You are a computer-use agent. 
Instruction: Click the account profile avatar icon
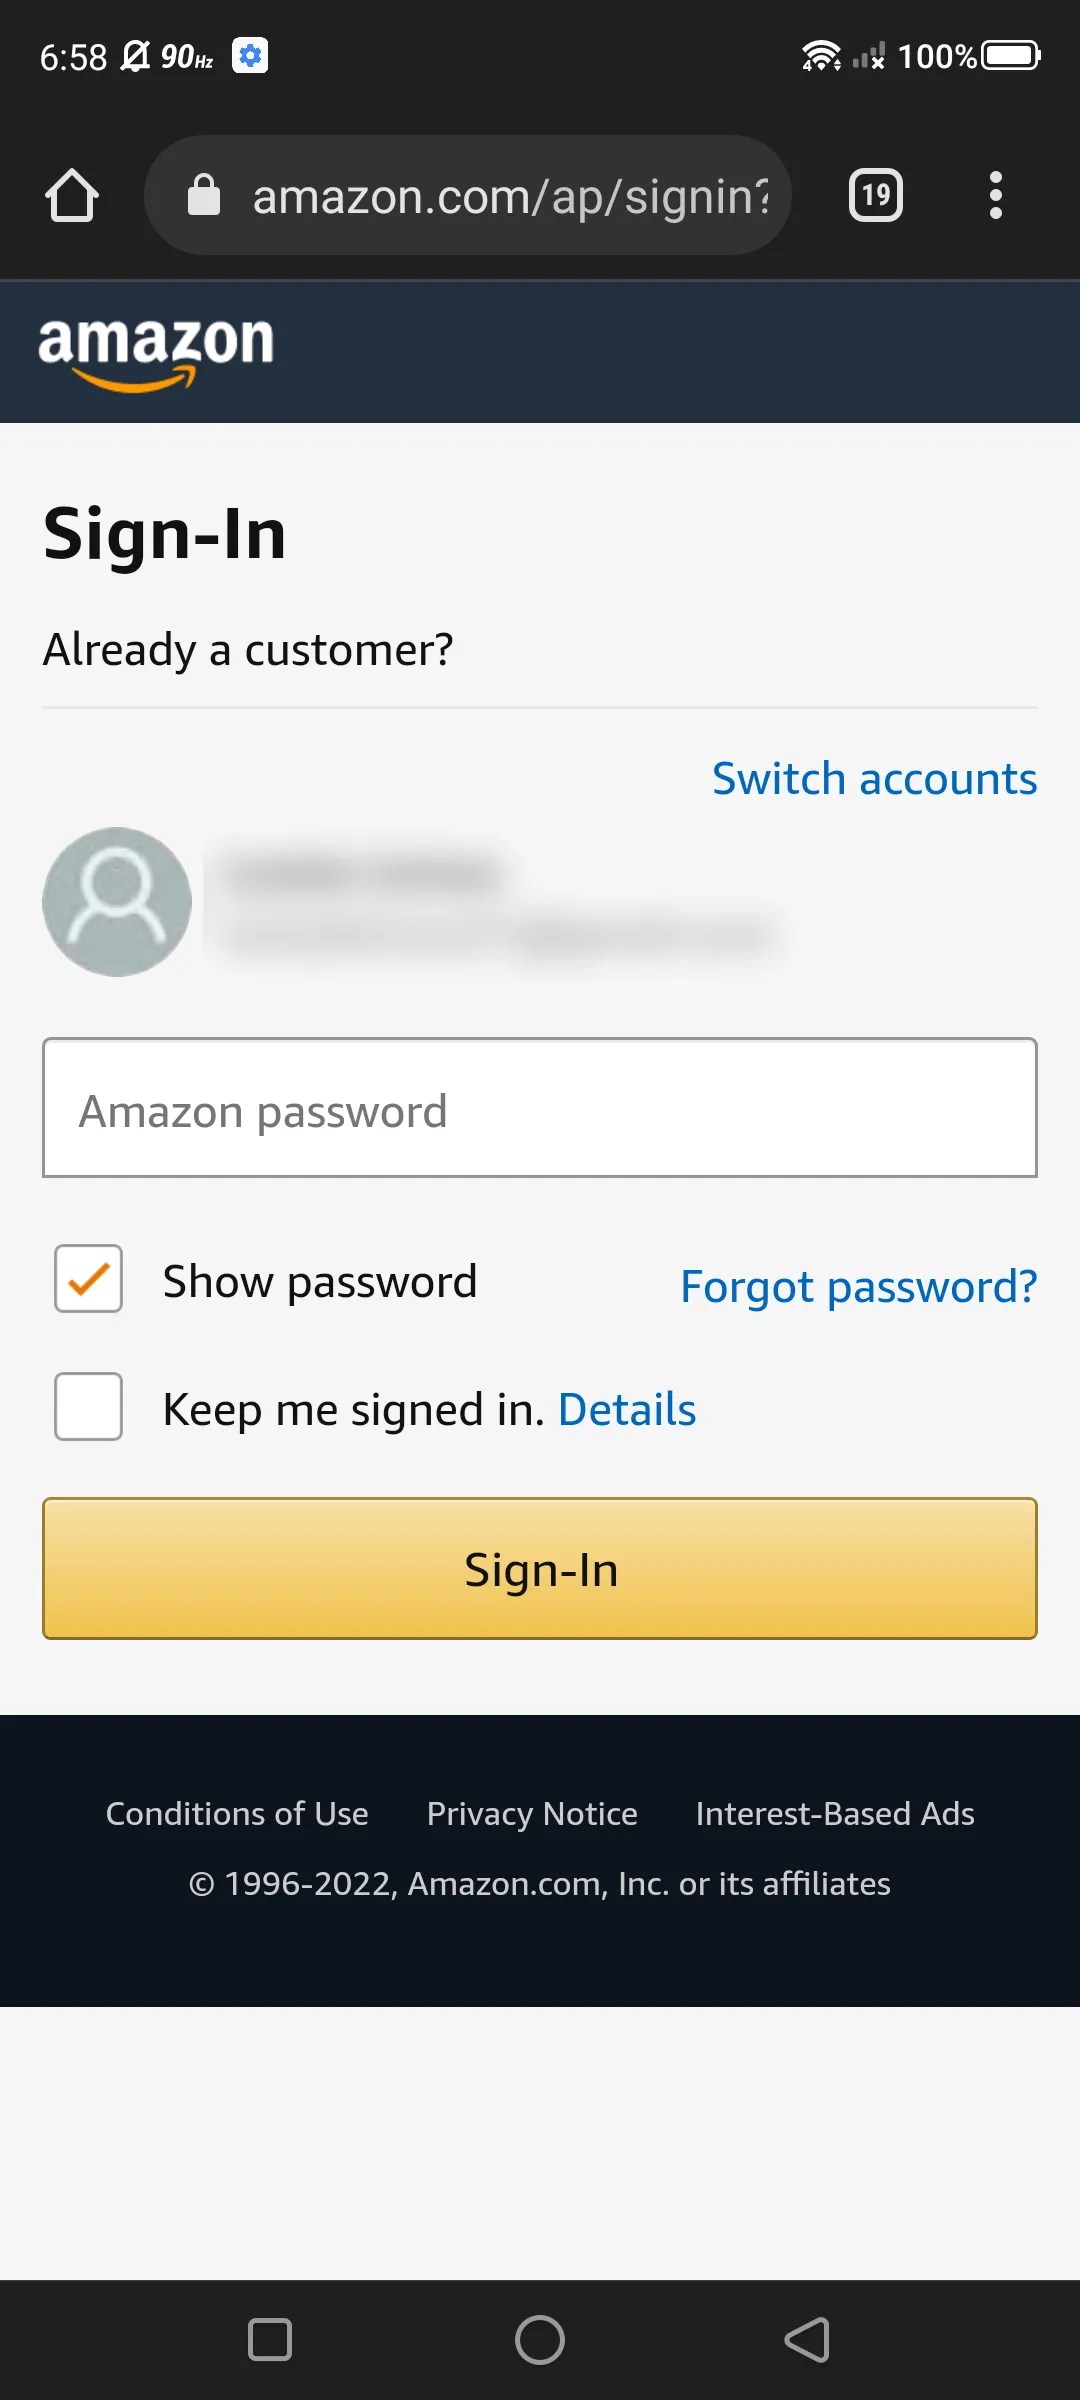(116, 901)
